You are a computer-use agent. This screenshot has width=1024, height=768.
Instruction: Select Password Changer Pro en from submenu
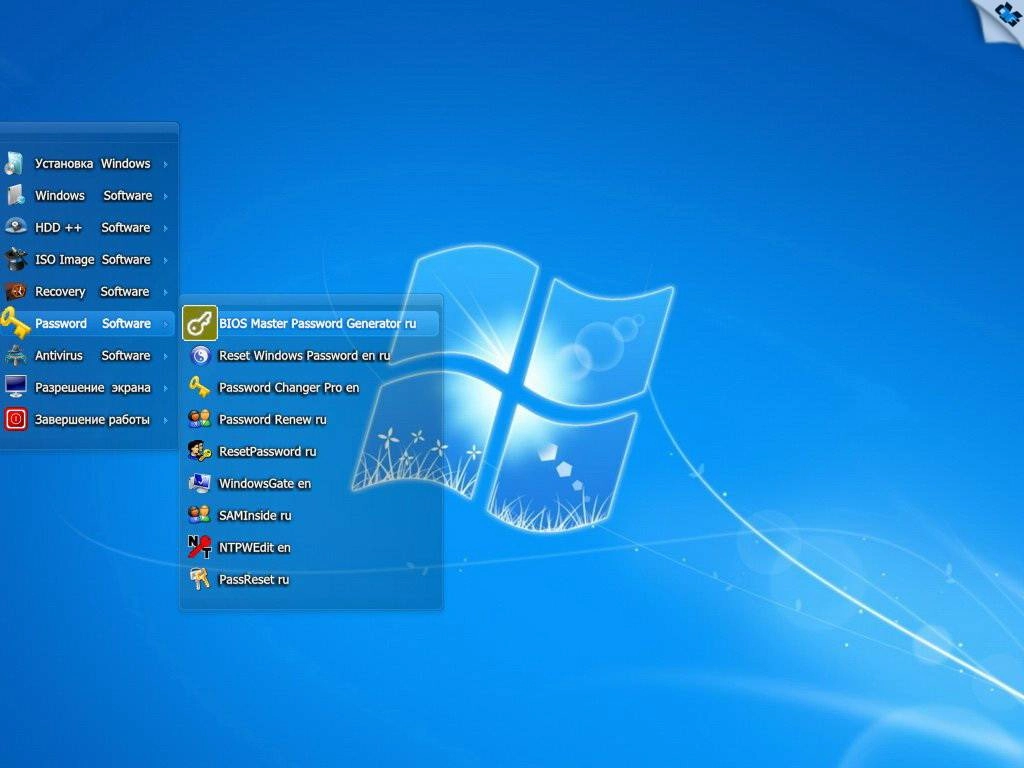[289, 387]
